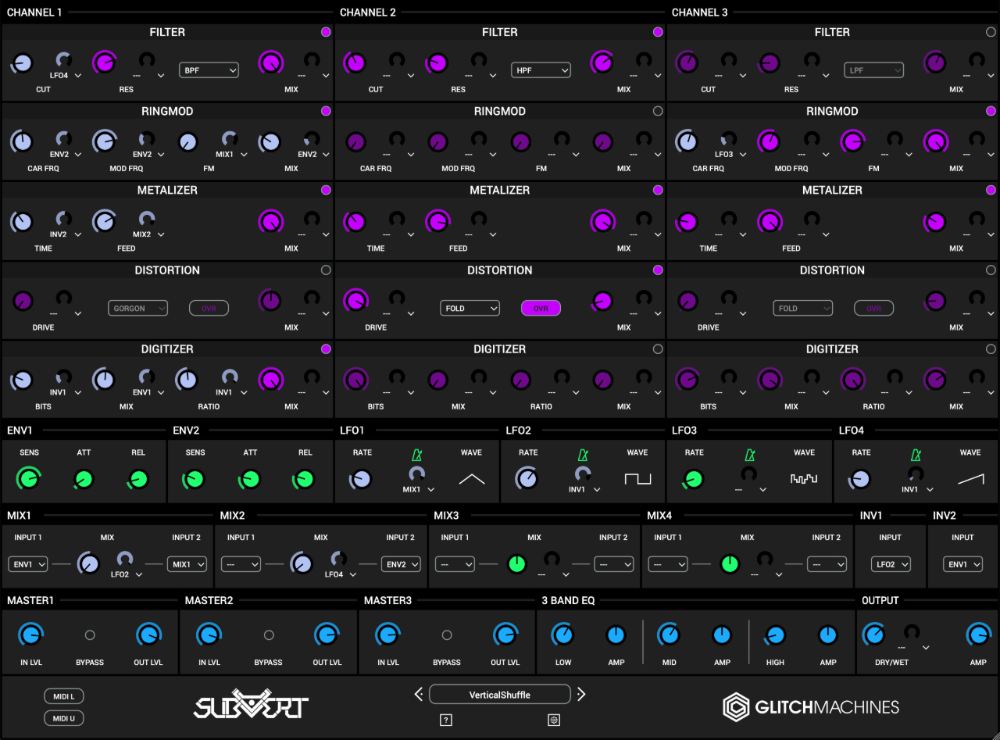Go to the next preset arrow

point(581,694)
